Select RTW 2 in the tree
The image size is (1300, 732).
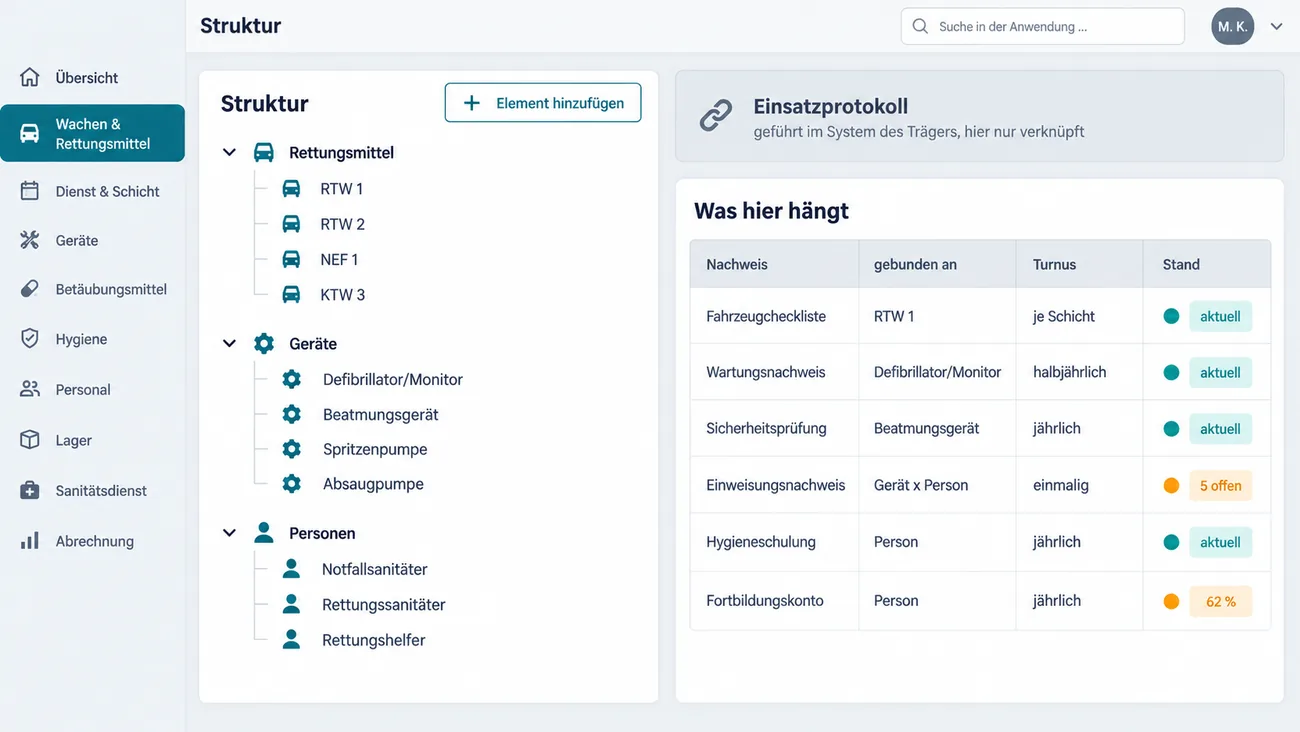pos(342,224)
